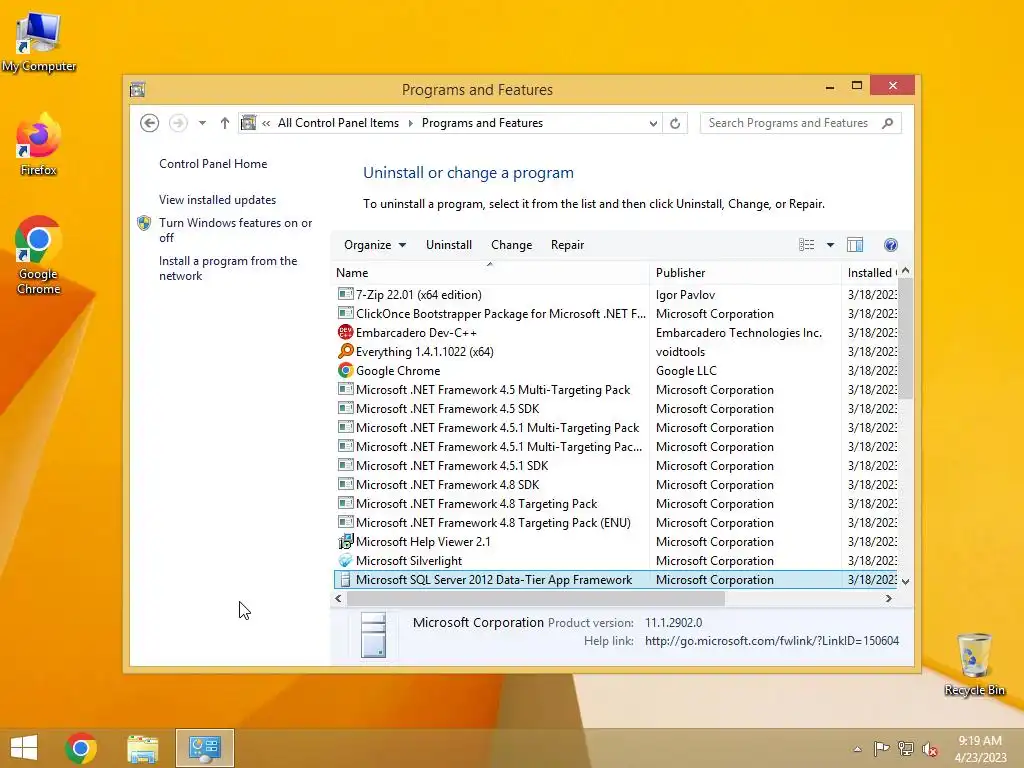Click Uninstall in the toolbar
The width and height of the screenshot is (1024, 768).
click(x=449, y=245)
